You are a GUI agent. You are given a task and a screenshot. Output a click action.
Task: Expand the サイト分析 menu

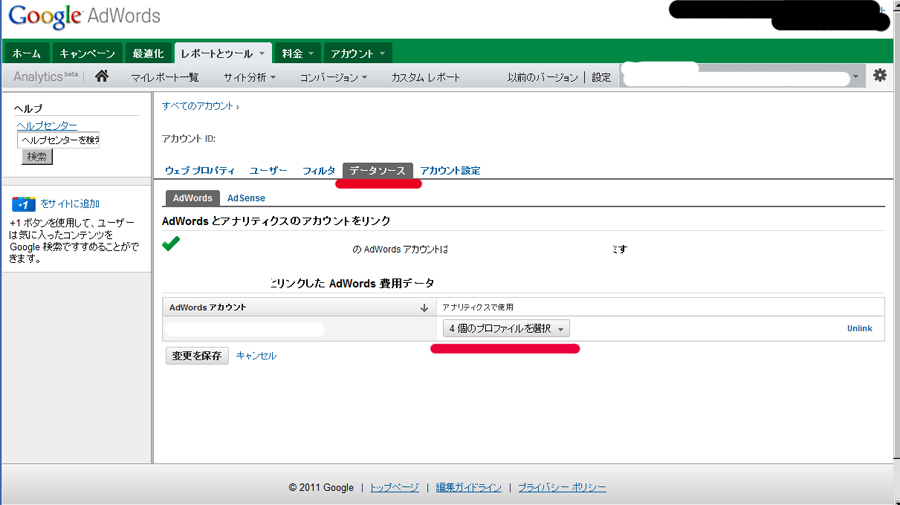click(250, 77)
